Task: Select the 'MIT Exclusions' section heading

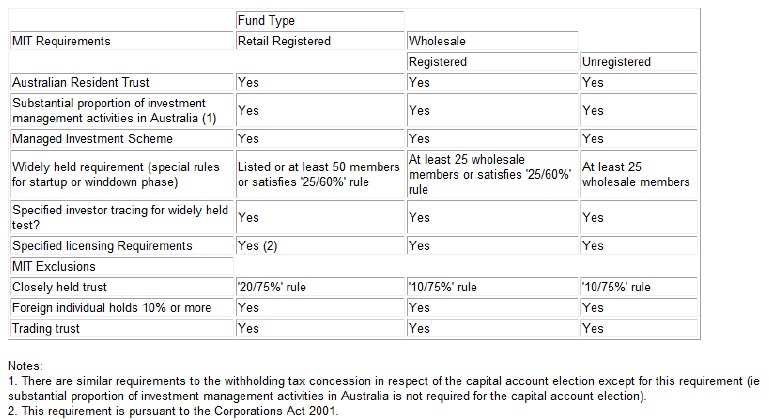Action: [x=122, y=266]
